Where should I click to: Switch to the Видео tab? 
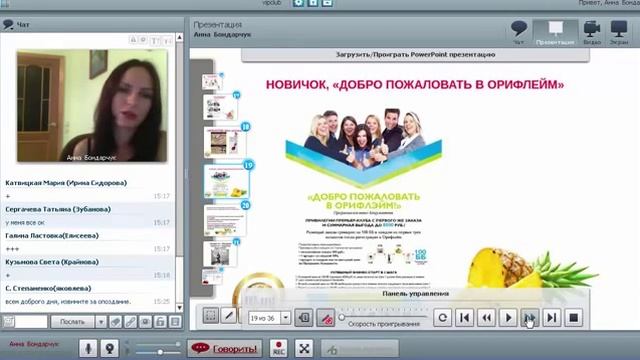click(591, 32)
